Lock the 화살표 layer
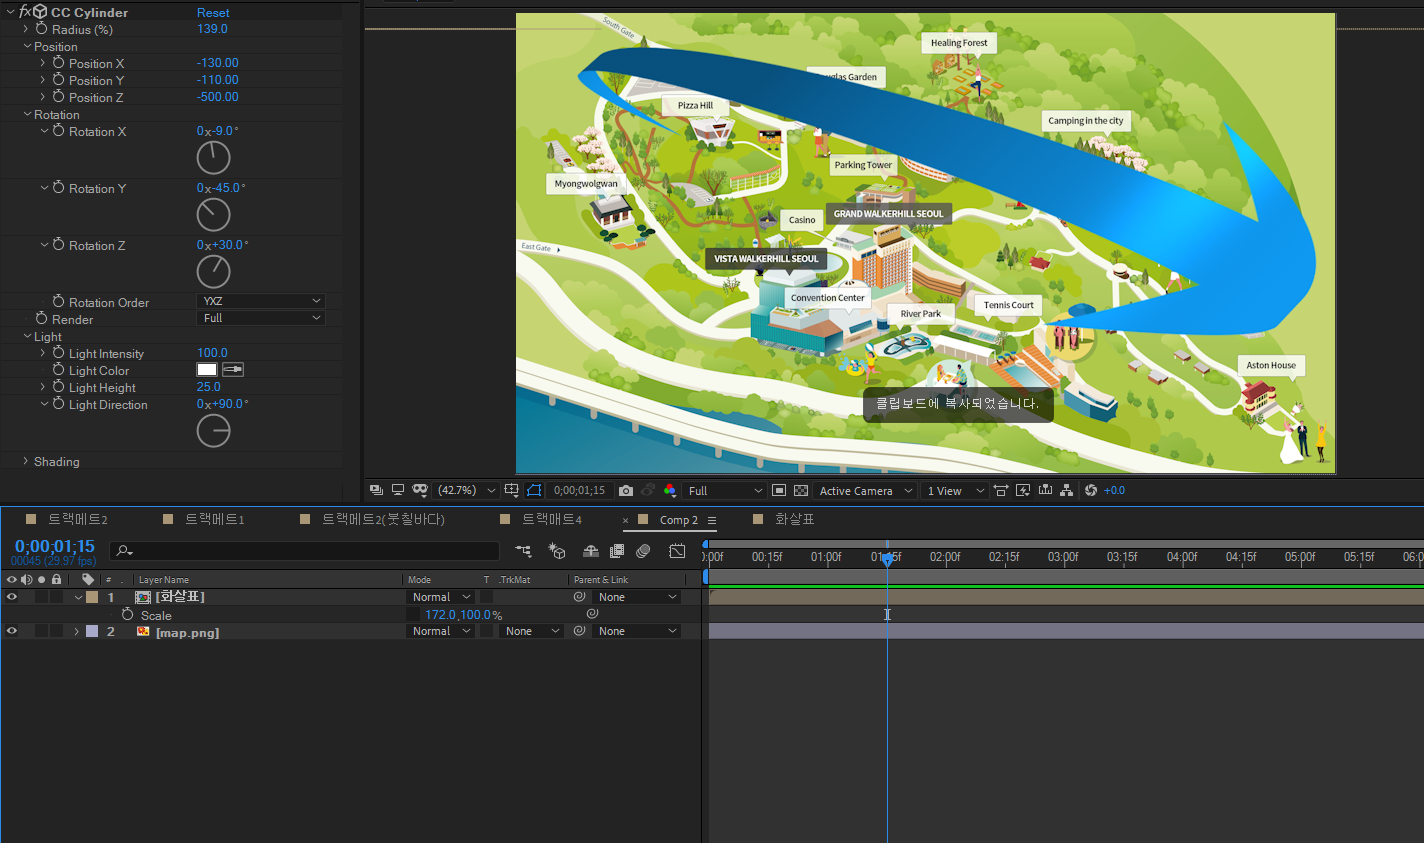The height and width of the screenshot is (843, 1424). [x=56, y=597]
